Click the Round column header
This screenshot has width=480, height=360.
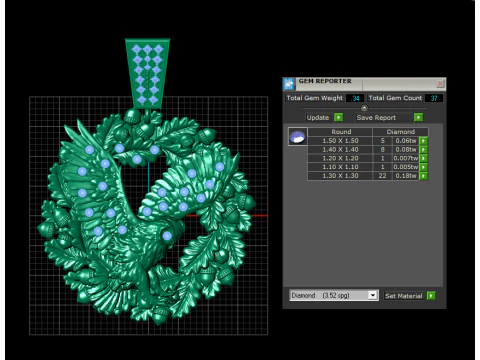[341, 132]
